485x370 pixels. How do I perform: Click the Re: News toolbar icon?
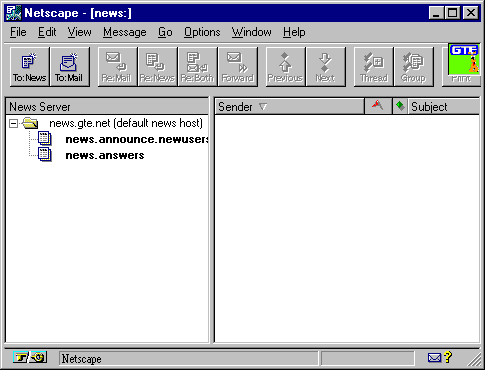tap(157, 67)
